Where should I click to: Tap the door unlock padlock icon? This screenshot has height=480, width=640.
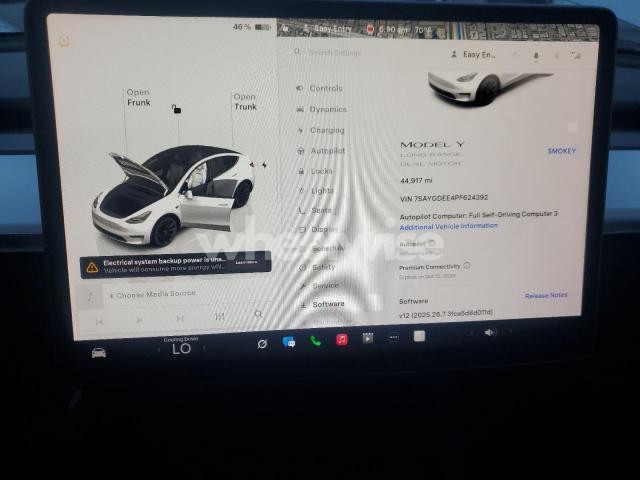(x=176, y=109)
